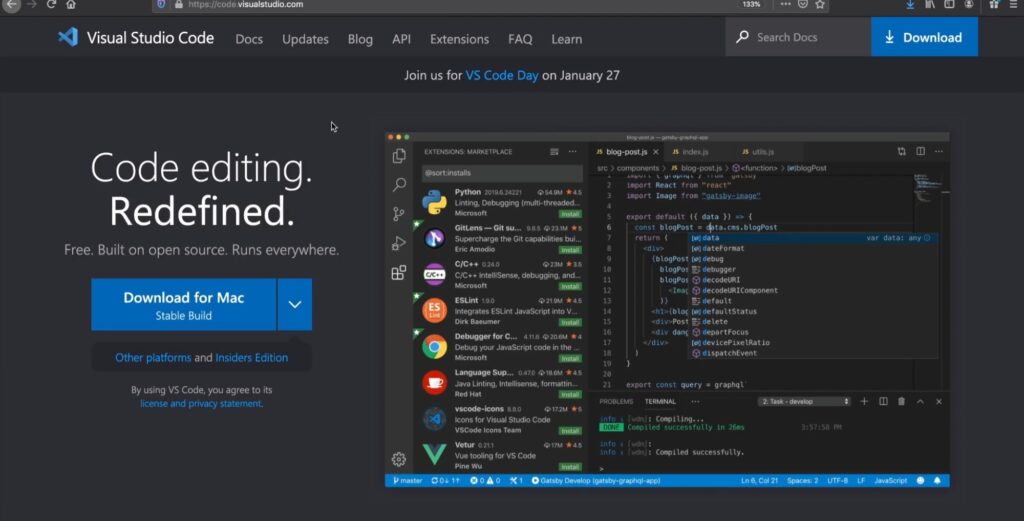This screenshot has width=1024, height=521.
Task: Install the ESLint extension in screenshot
Action: [x=569, y=323]
